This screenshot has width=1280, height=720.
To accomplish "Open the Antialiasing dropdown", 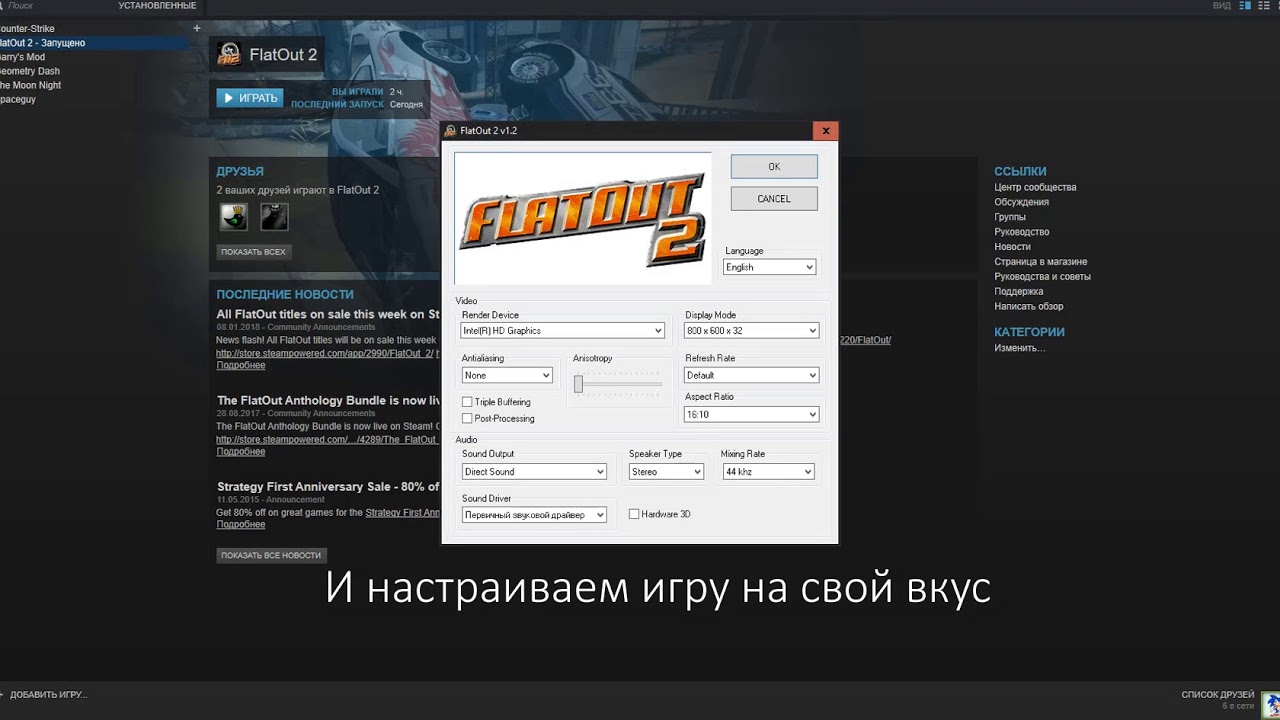I will (x=507, y=375).
